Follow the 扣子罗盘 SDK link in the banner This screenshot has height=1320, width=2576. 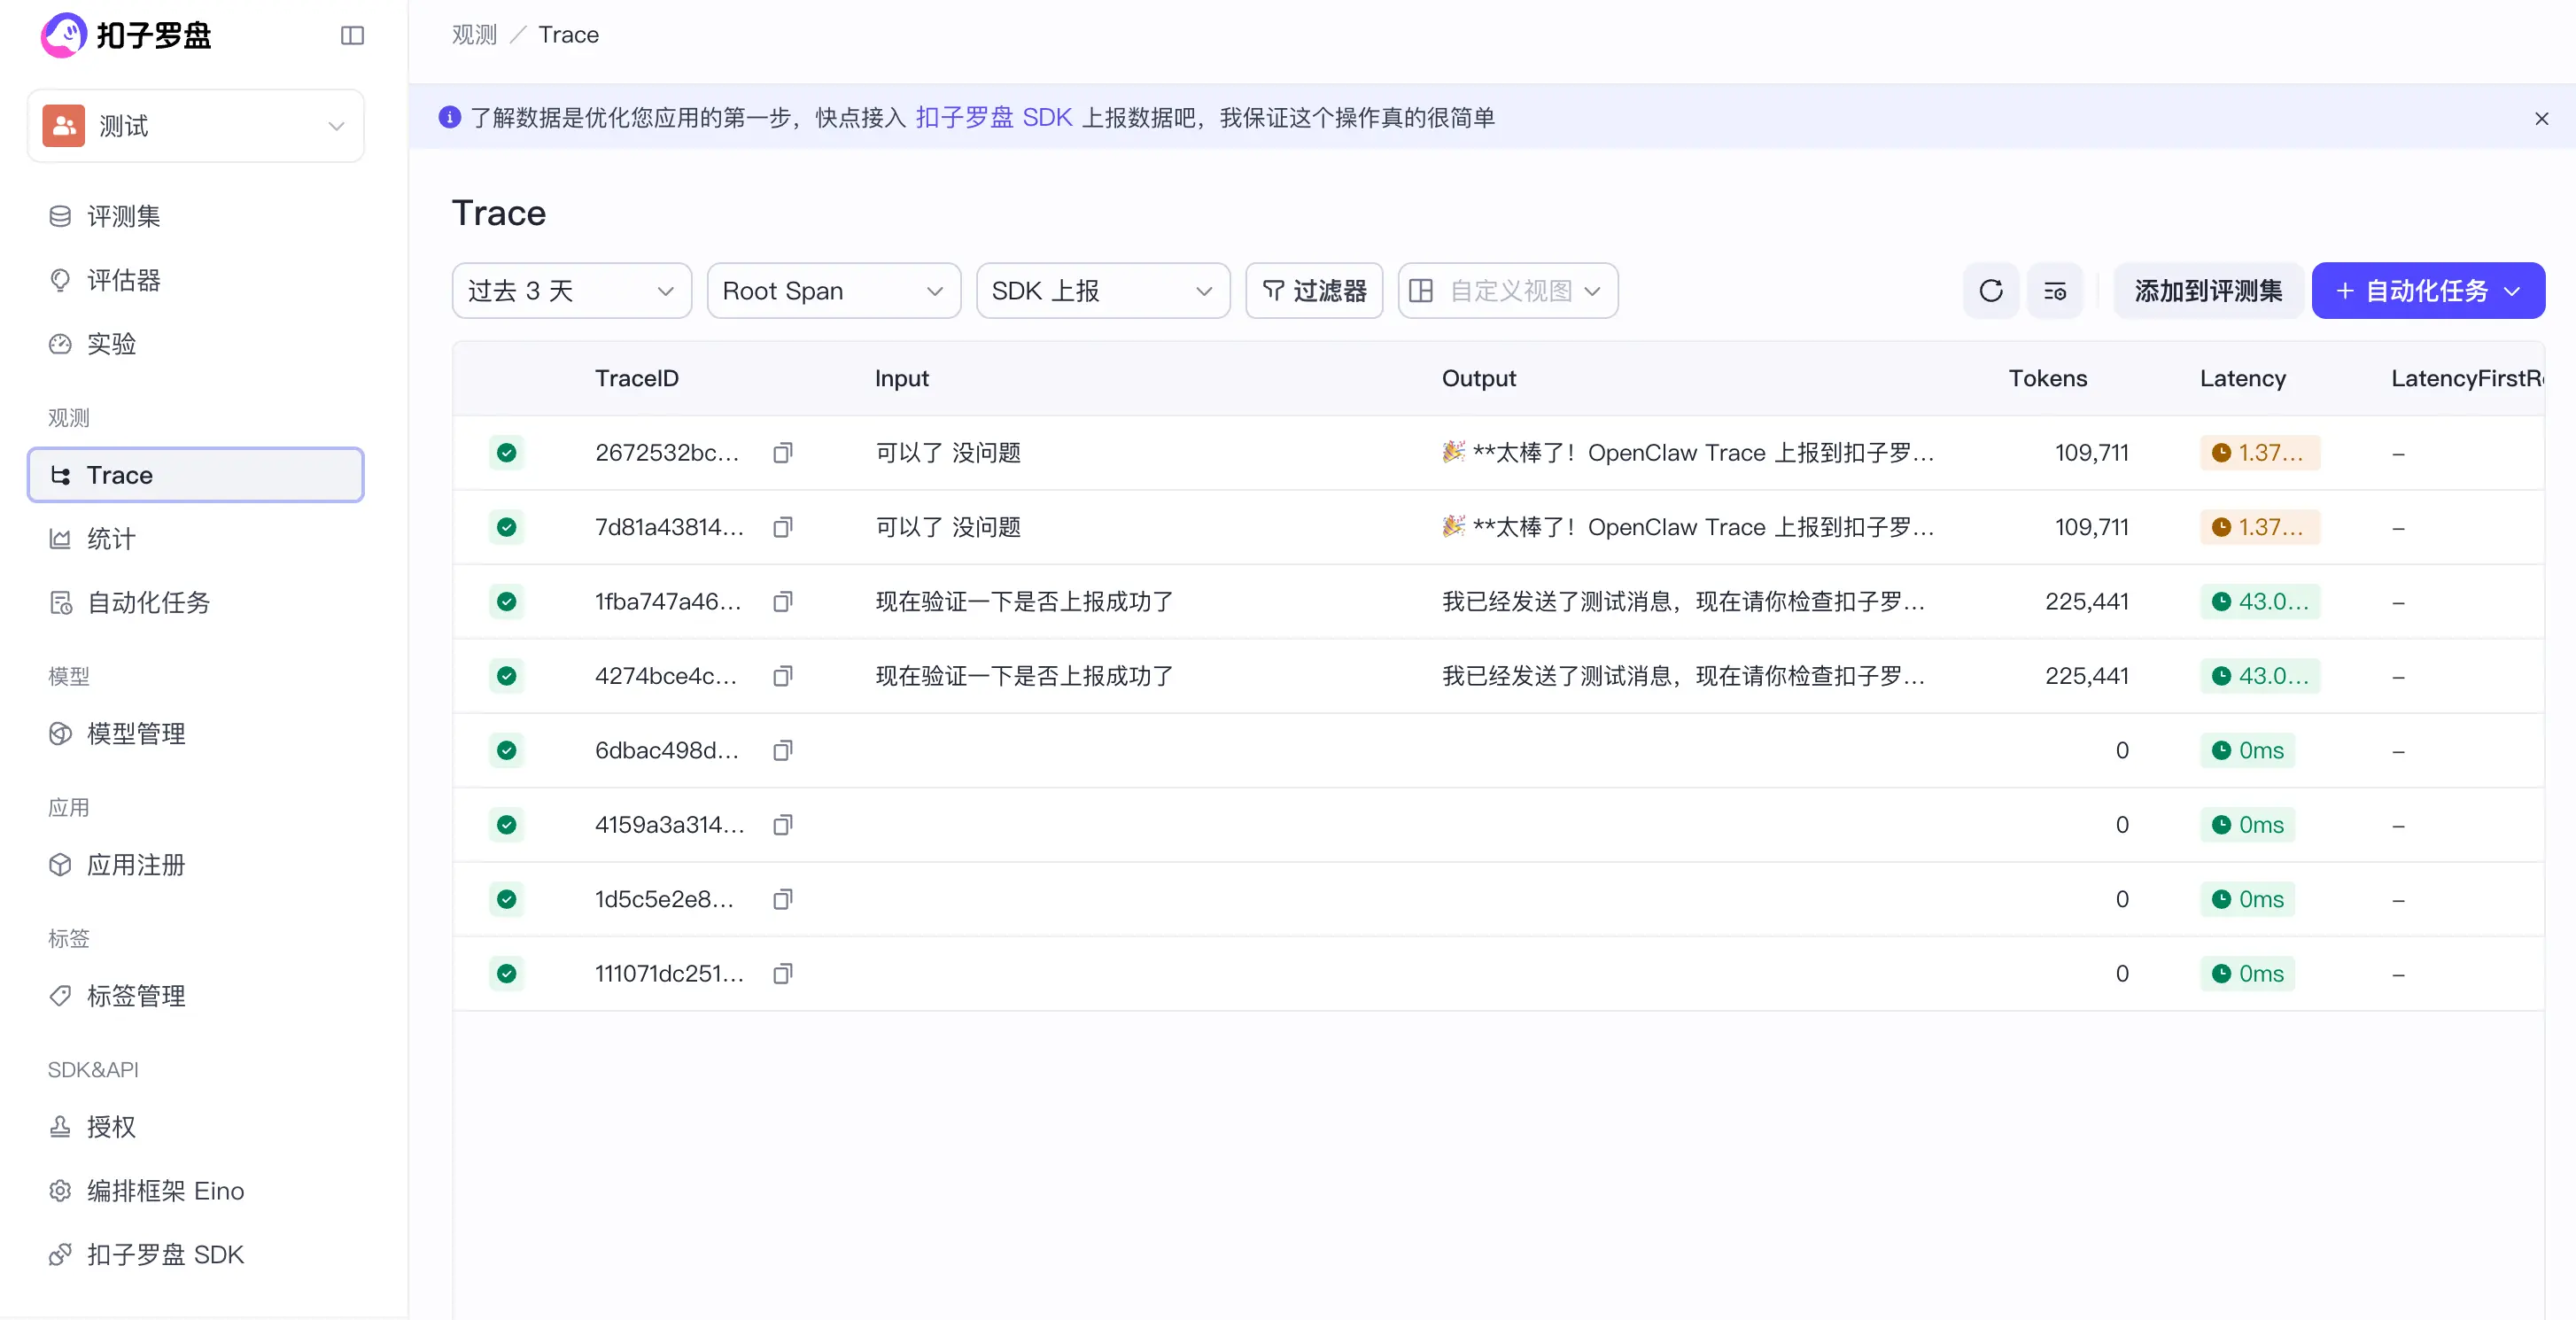pyautogui.click(x=994, y=118)
